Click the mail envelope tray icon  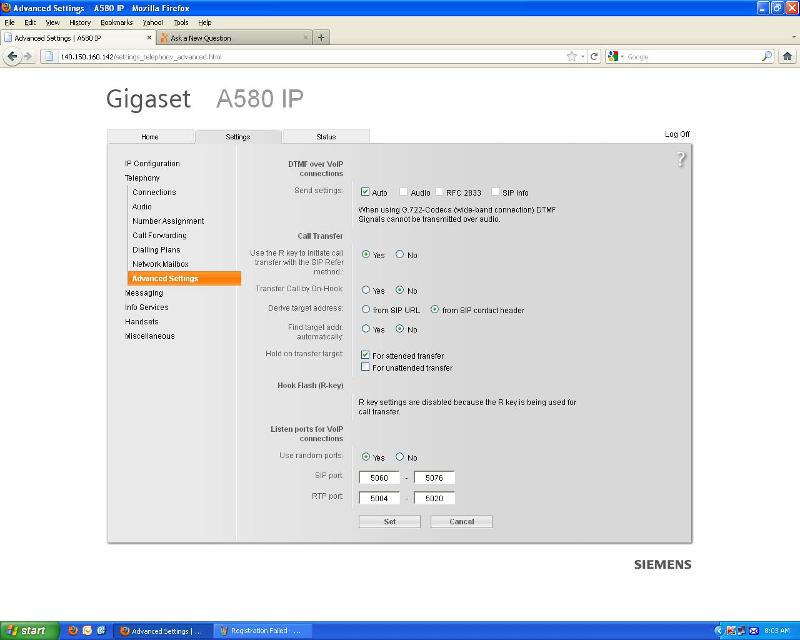tap(754, 631)
